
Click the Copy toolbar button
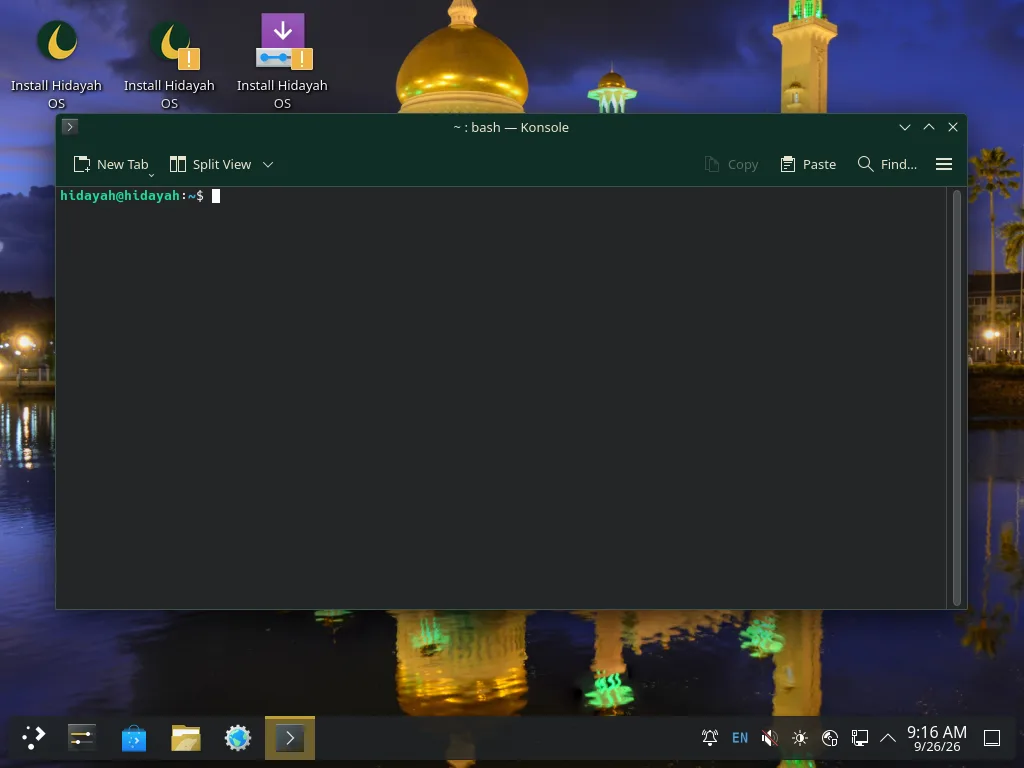[731, 165]
